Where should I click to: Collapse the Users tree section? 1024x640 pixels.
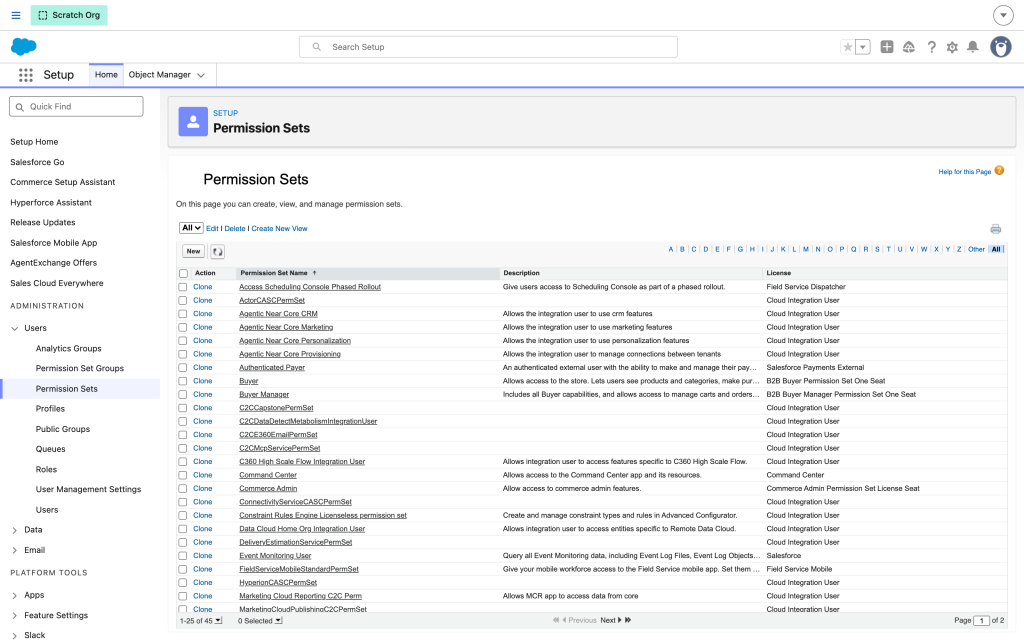tap(14, 328)
